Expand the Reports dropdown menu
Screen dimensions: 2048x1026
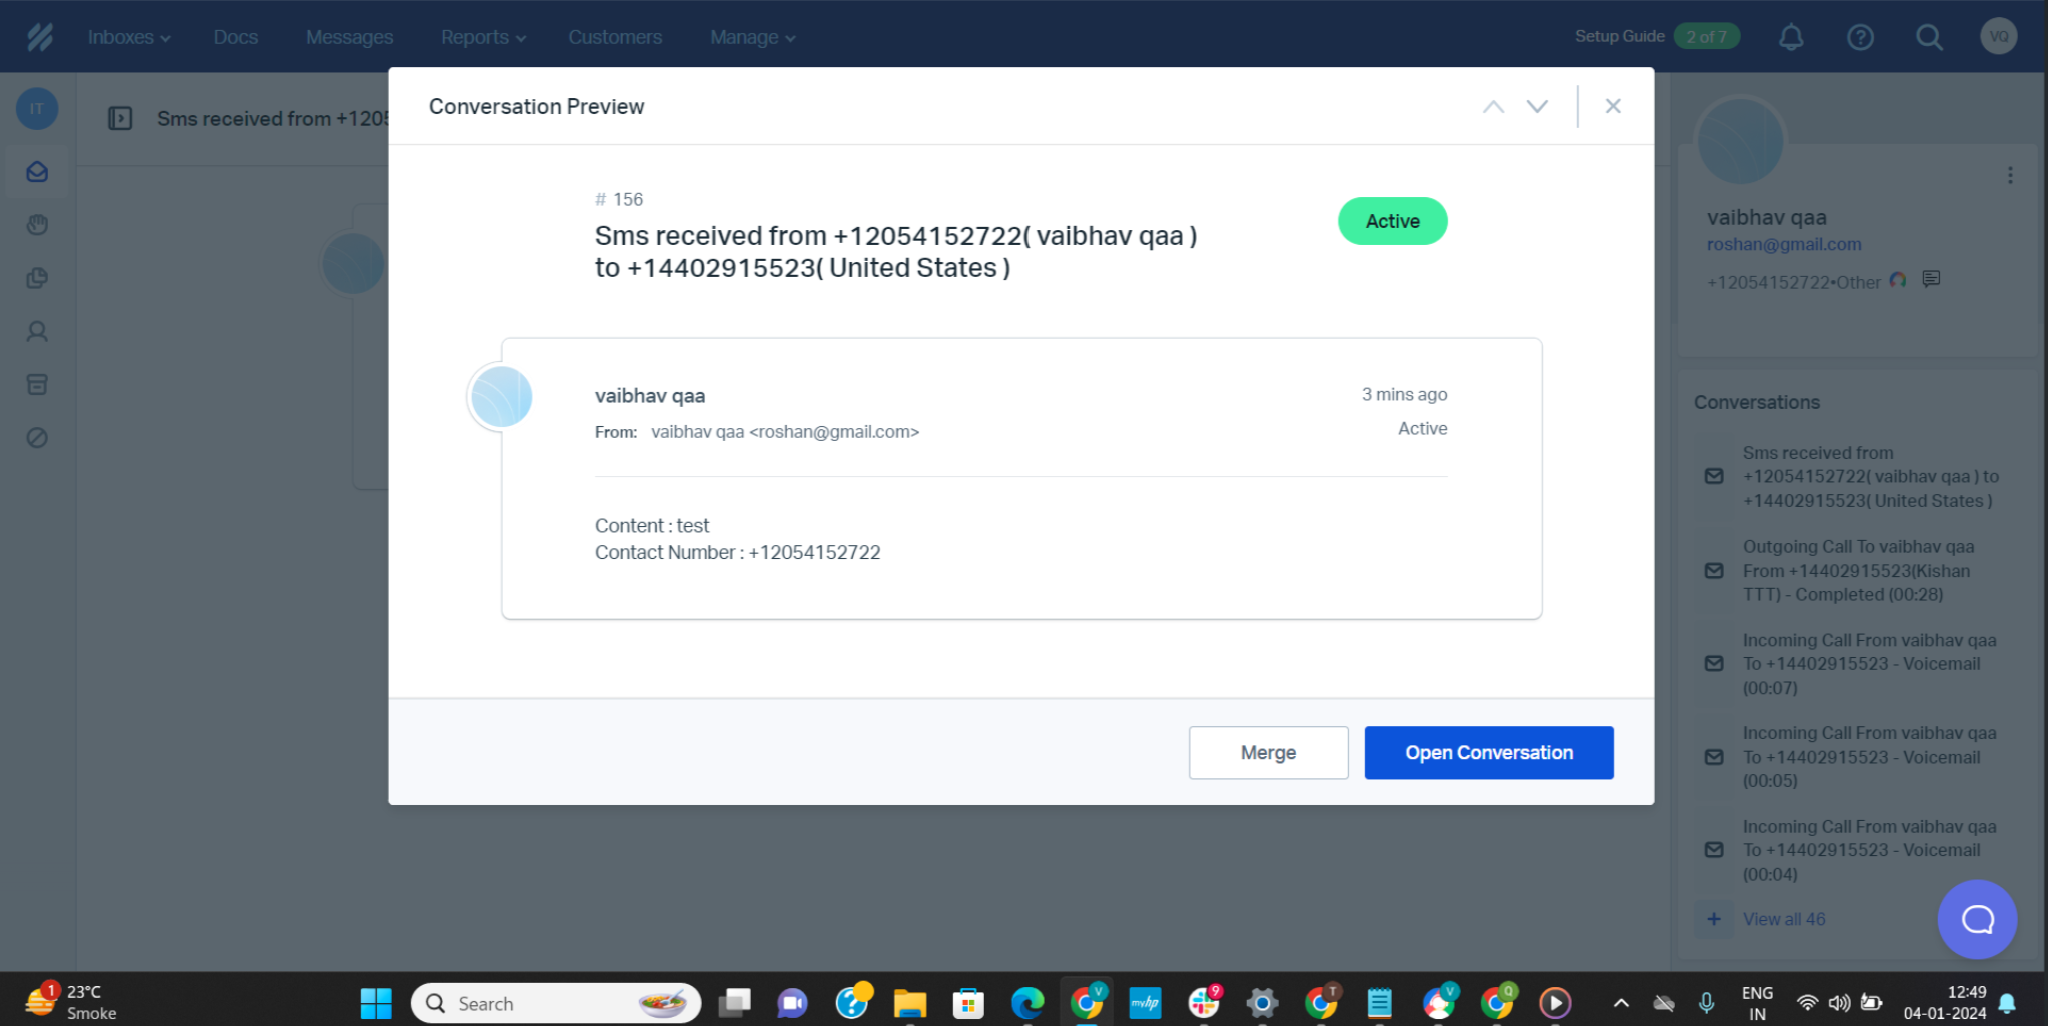tap(483, 37)
